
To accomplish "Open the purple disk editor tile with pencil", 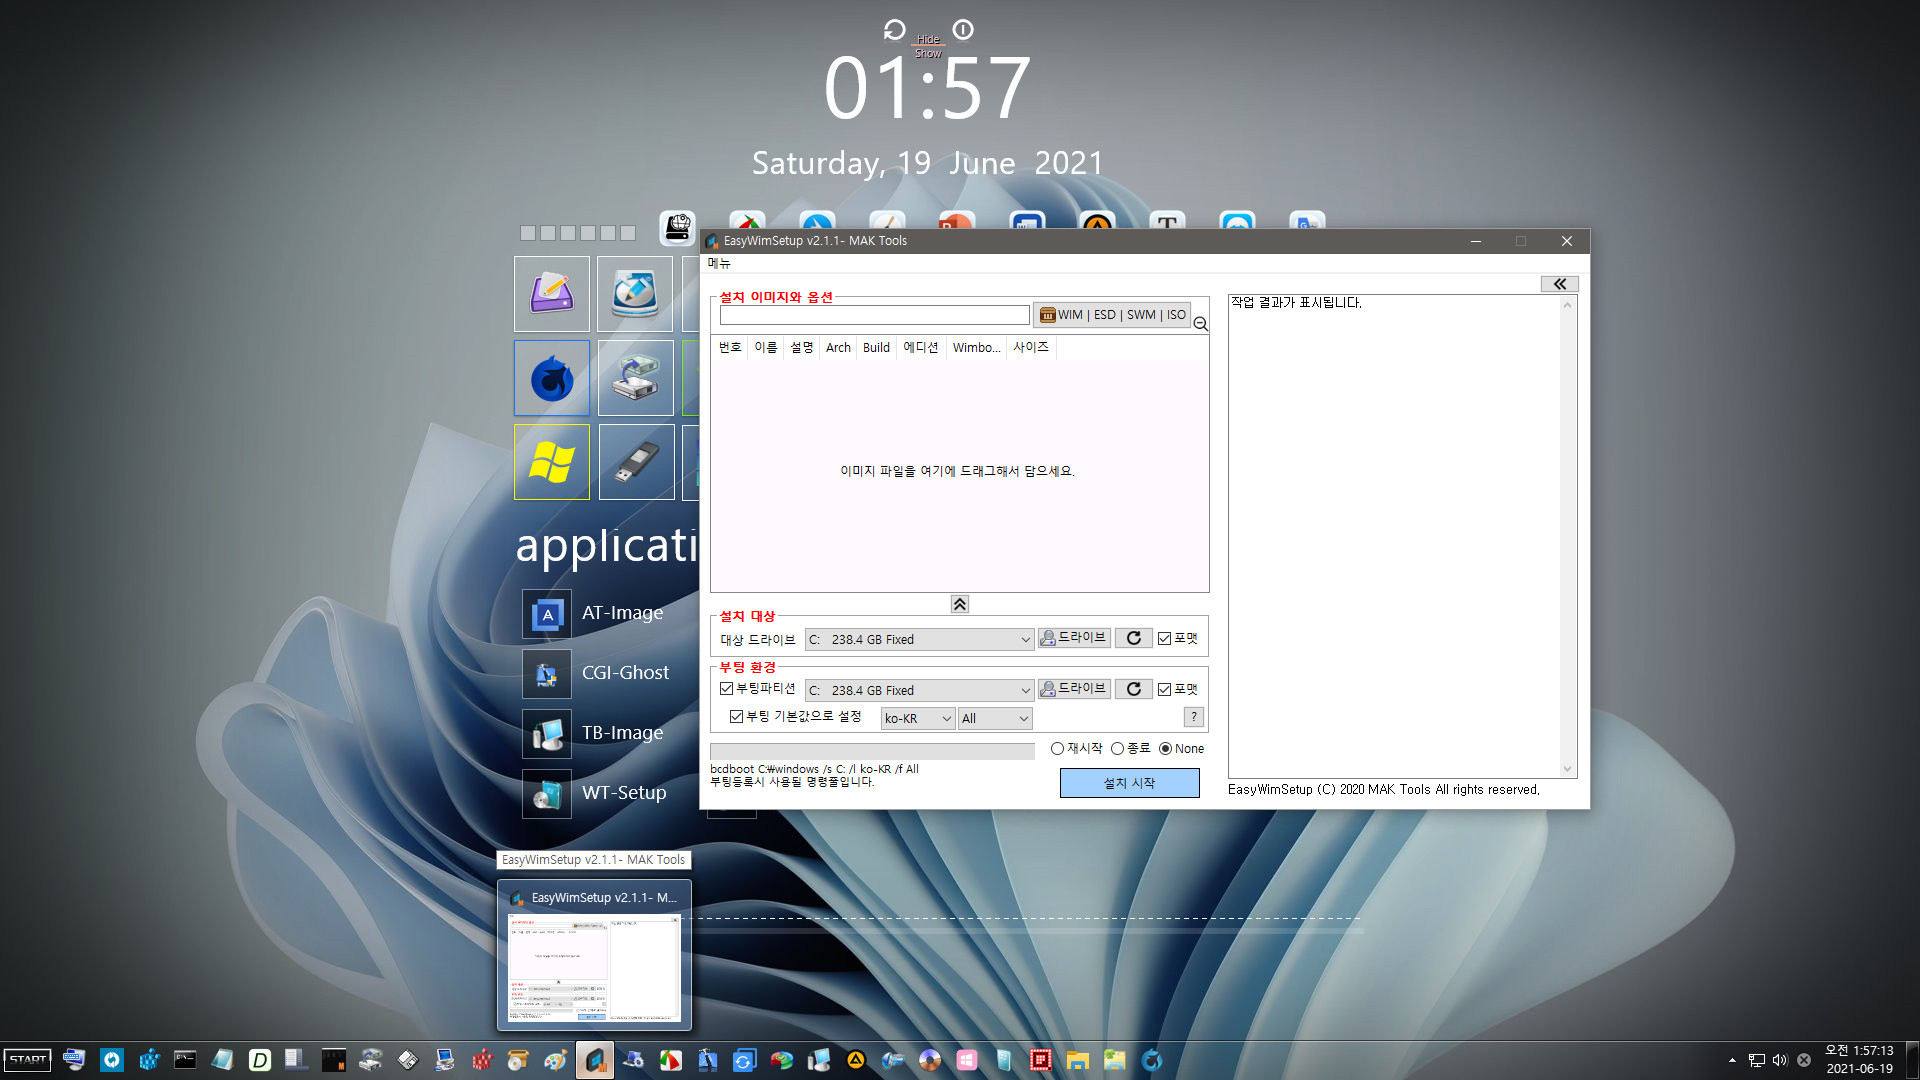I will (x=552, y=294).
